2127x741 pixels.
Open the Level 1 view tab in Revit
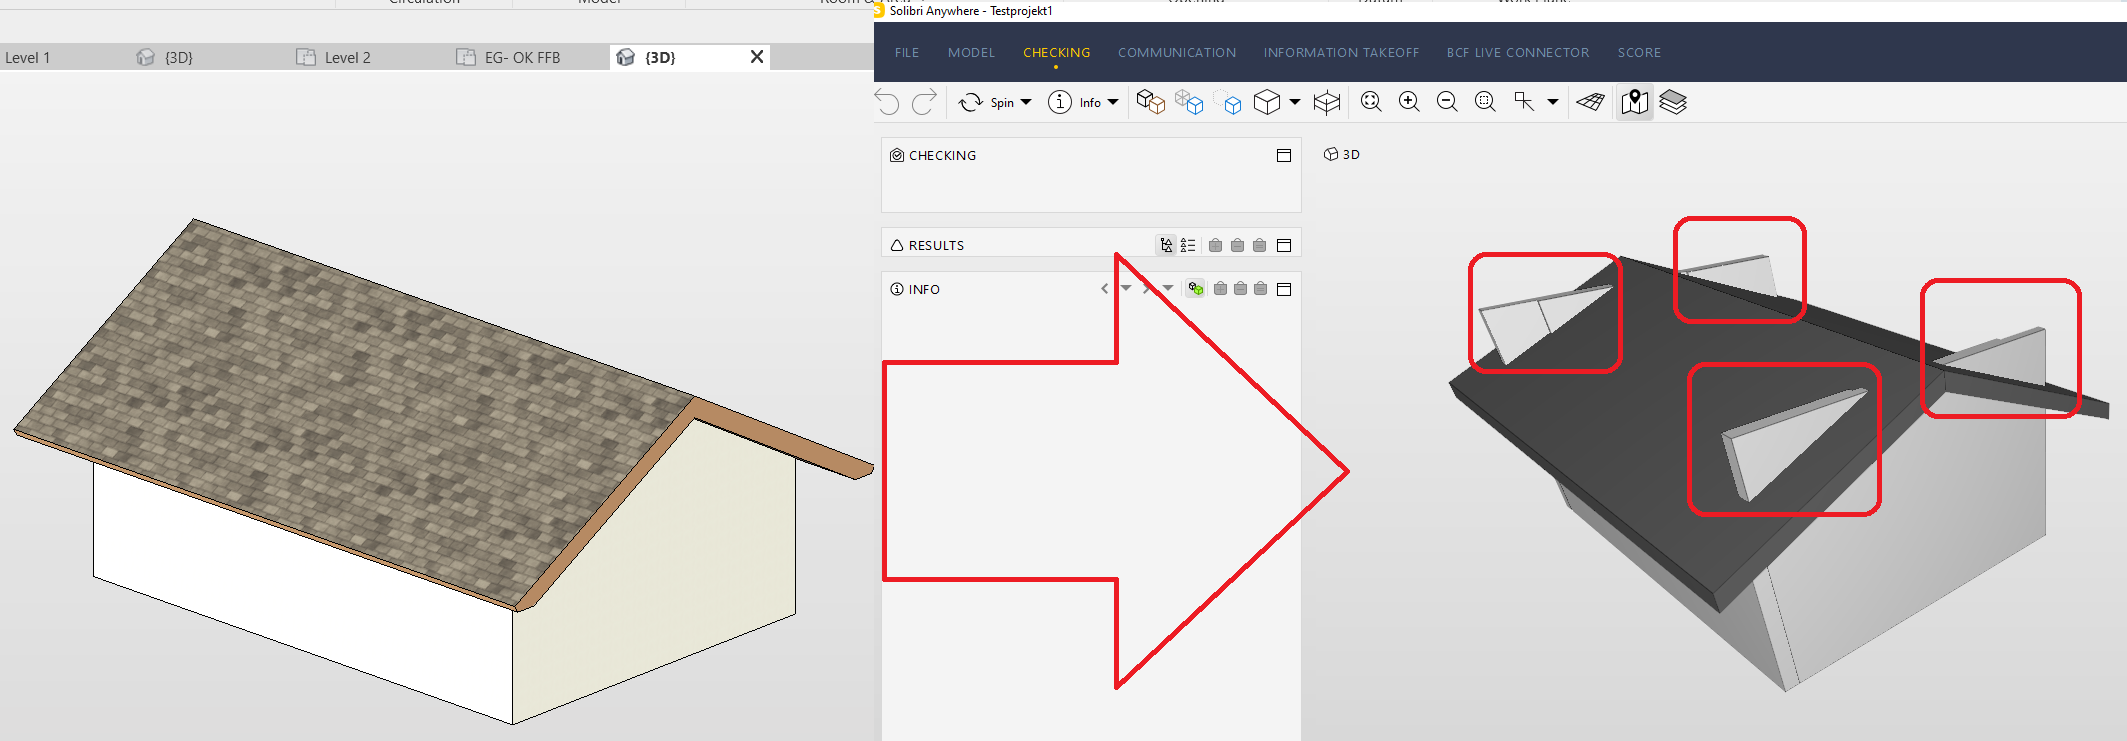28,57
